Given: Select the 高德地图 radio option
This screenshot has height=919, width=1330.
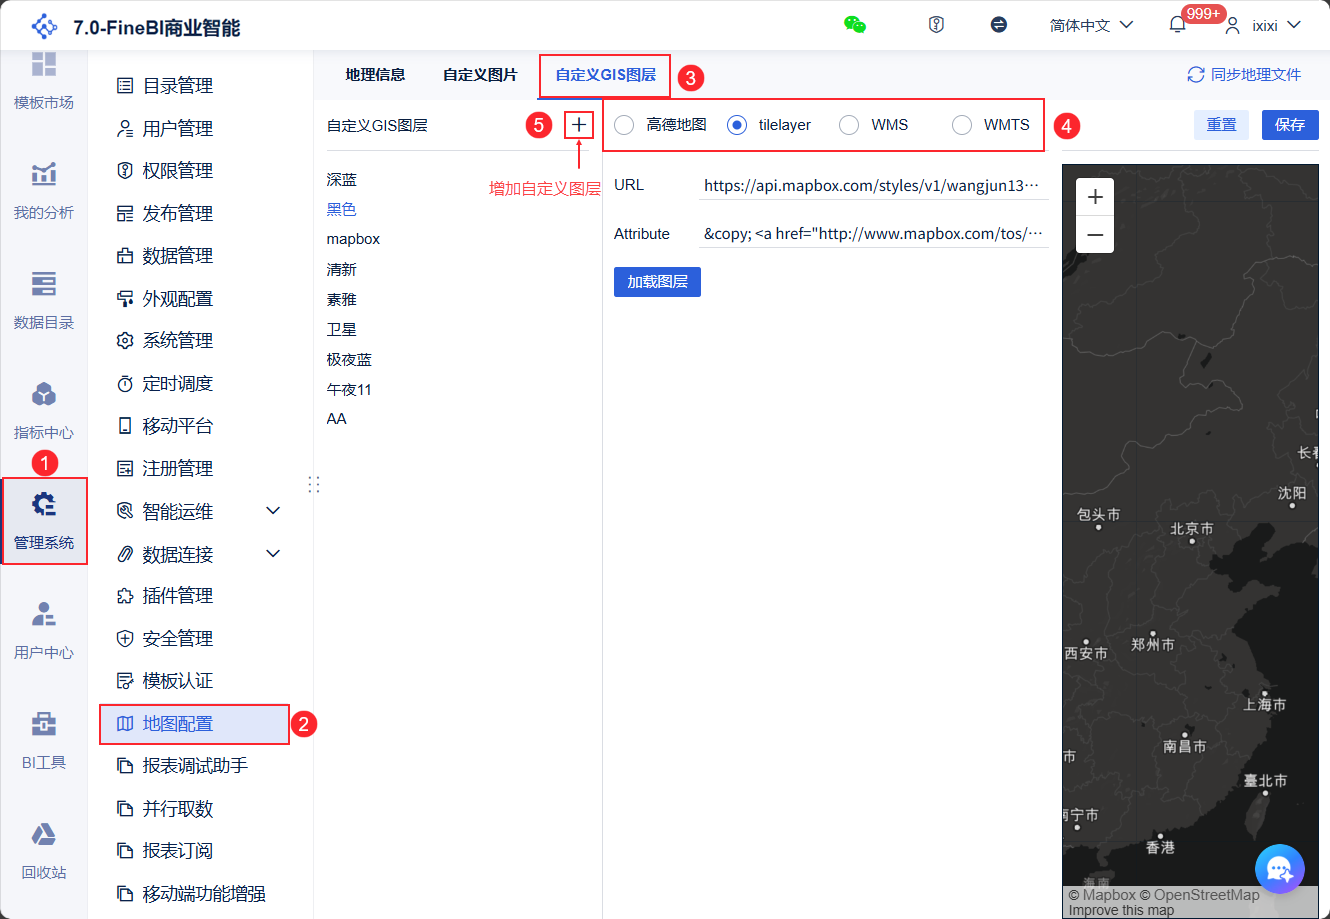Looking at the screenshot, I should pyautogui.click(x=624, y=125).
